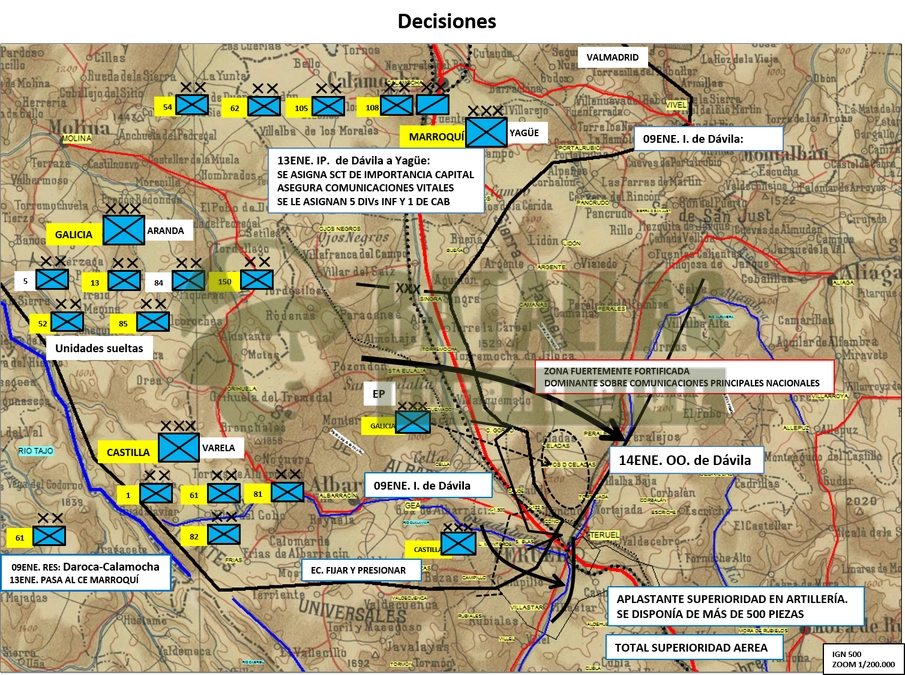Click unlabeled division symbol right of 108
905x675 pixels.
(x=433, y=105)
